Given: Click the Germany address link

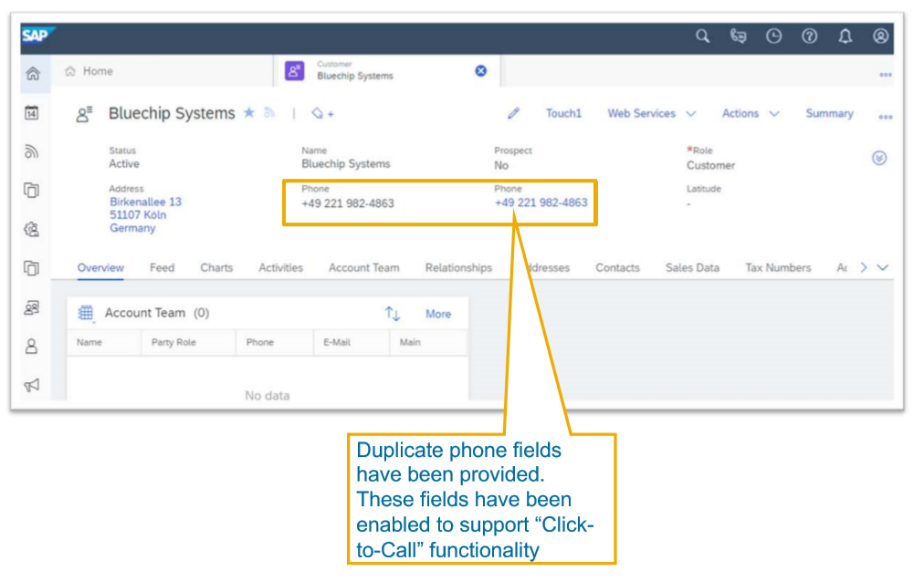Looking at the screenshot, I should point(132,228).
